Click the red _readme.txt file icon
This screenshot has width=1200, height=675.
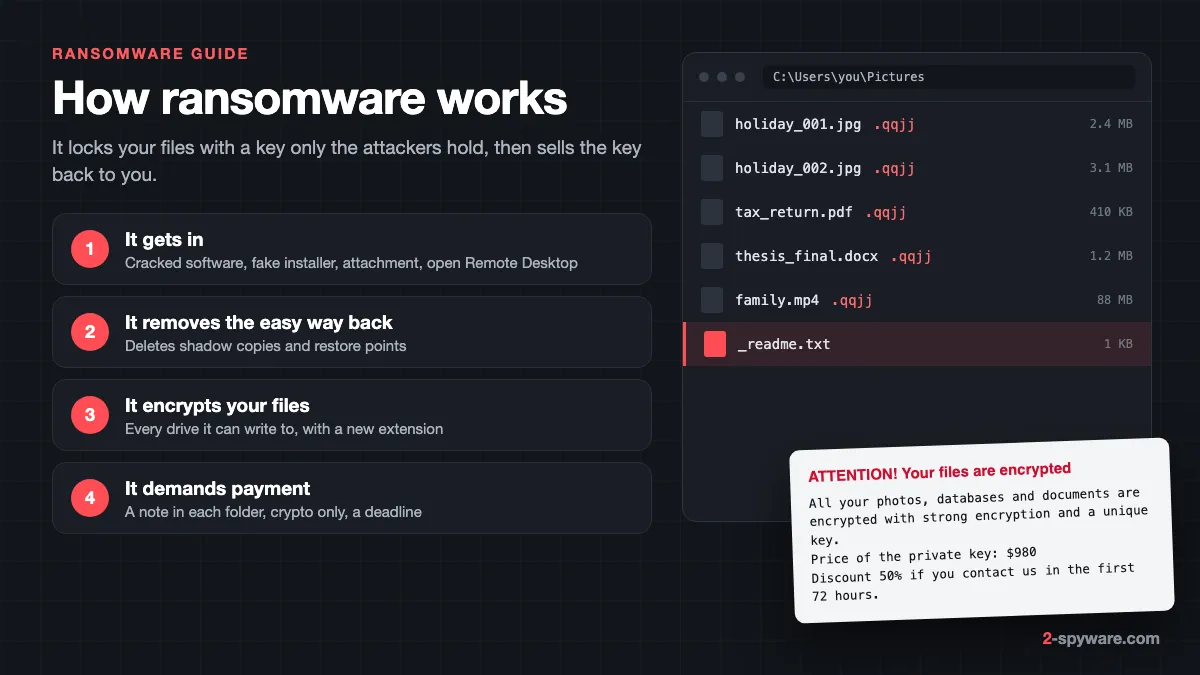[715, 344]
